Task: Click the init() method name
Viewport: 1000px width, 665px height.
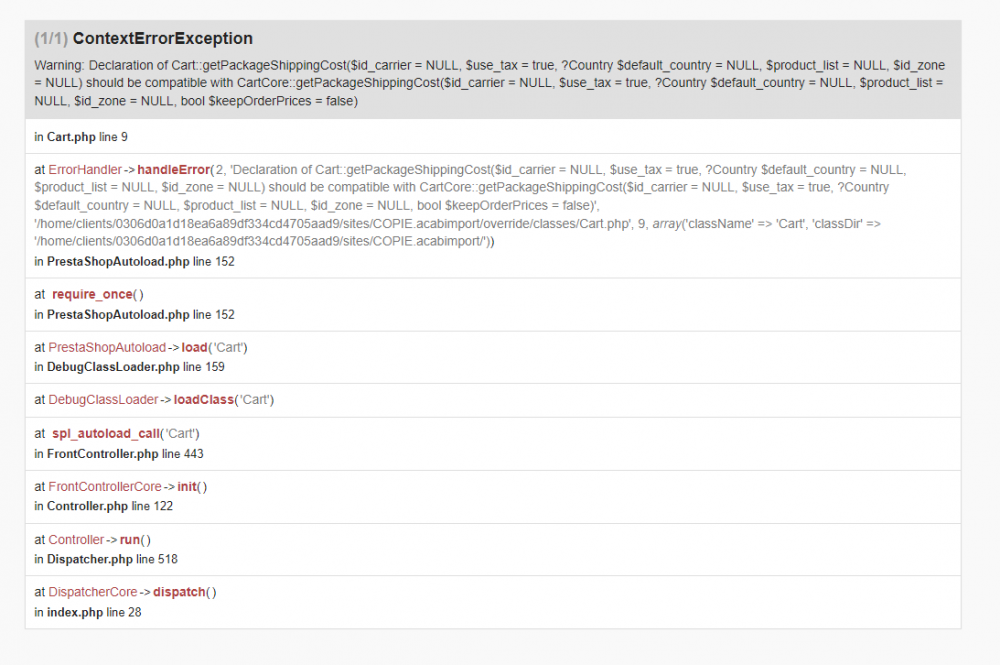Action: coord(187,486)
